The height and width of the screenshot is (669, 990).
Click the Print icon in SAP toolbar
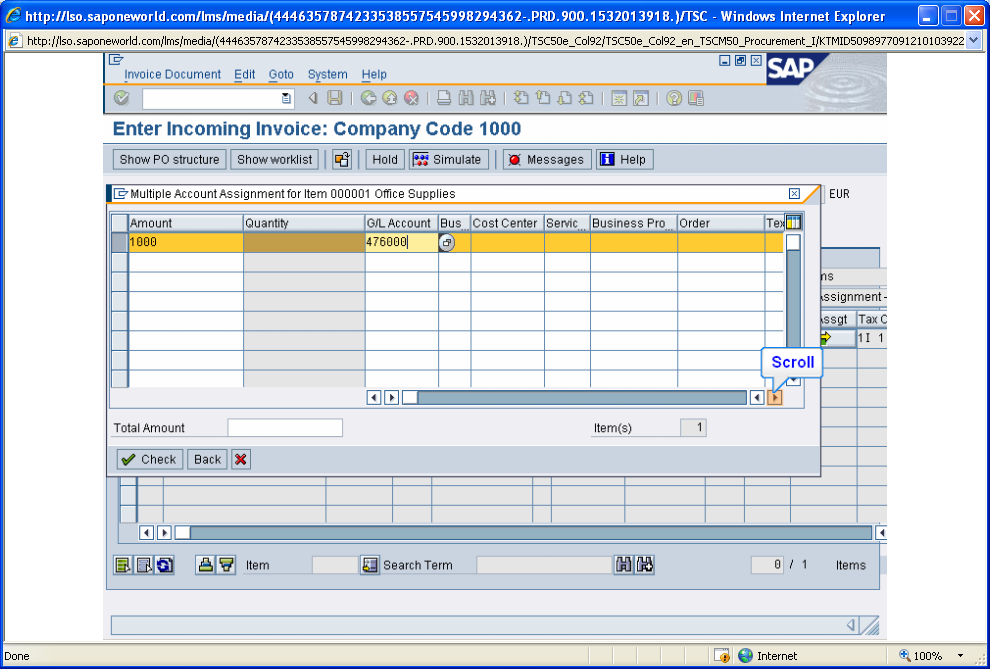444,98
